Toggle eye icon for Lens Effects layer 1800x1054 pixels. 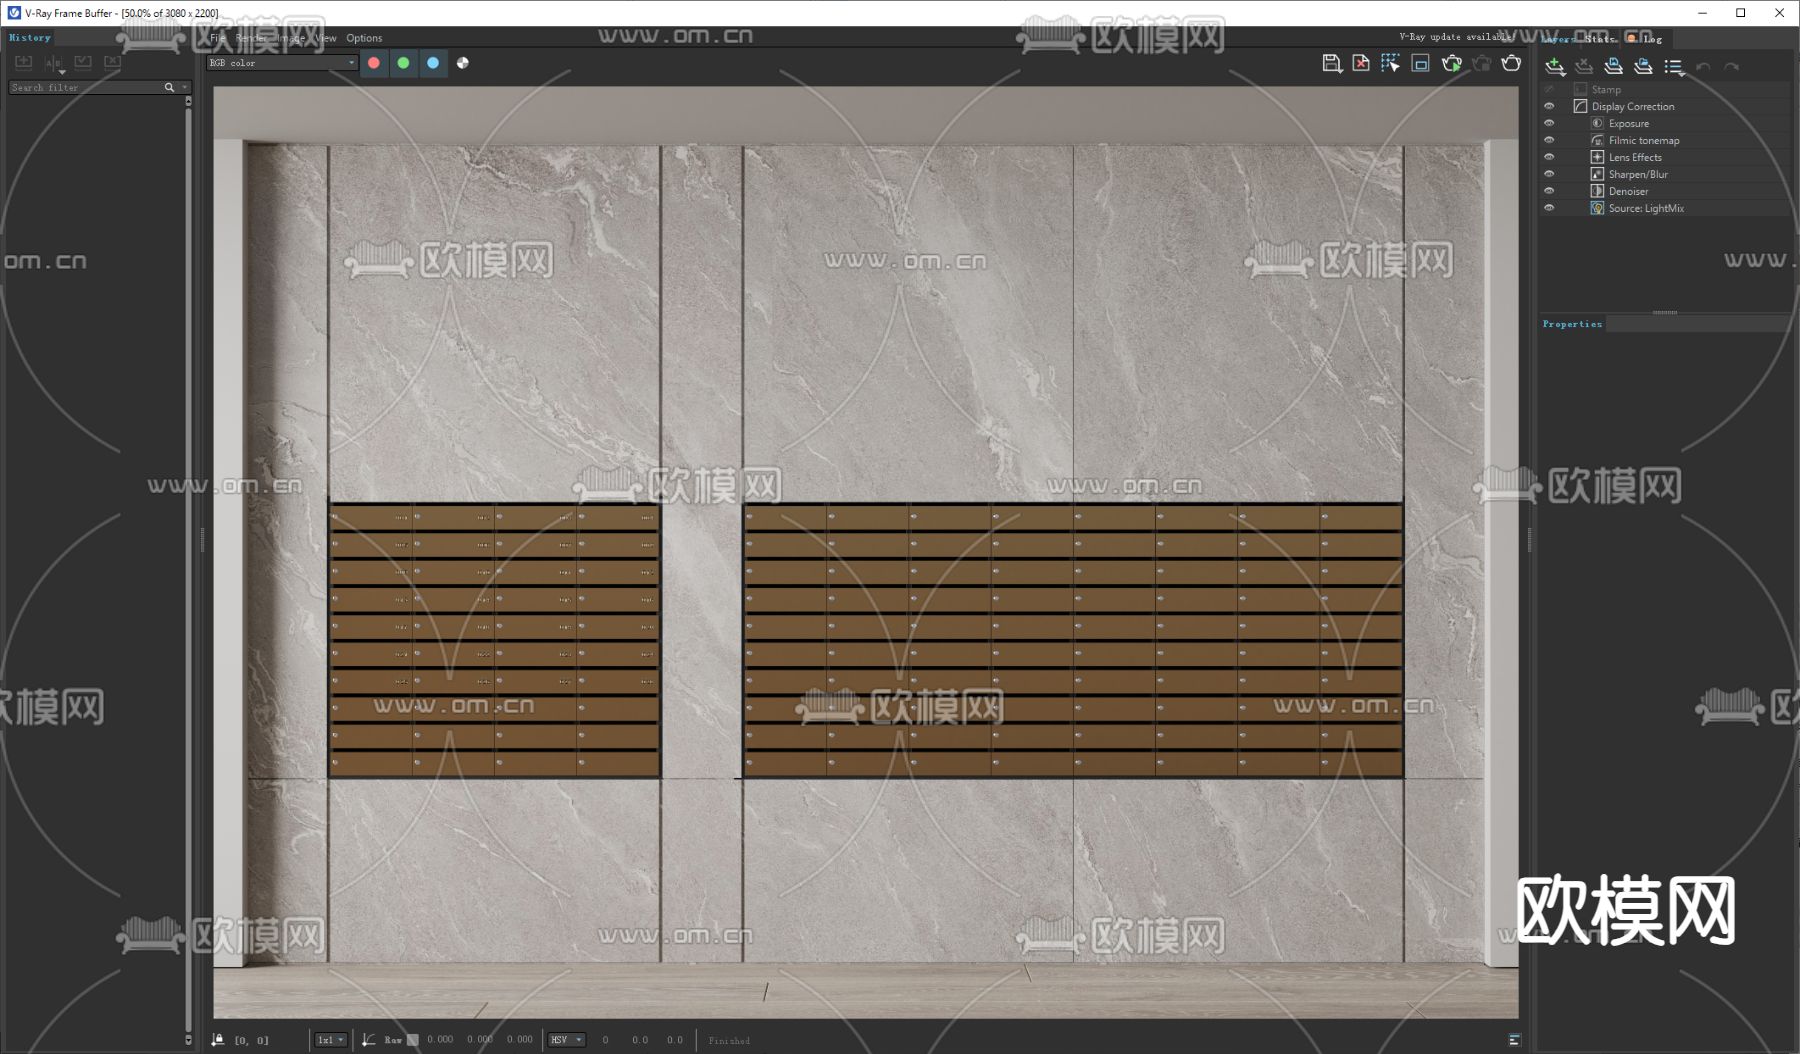point(1549,157)
